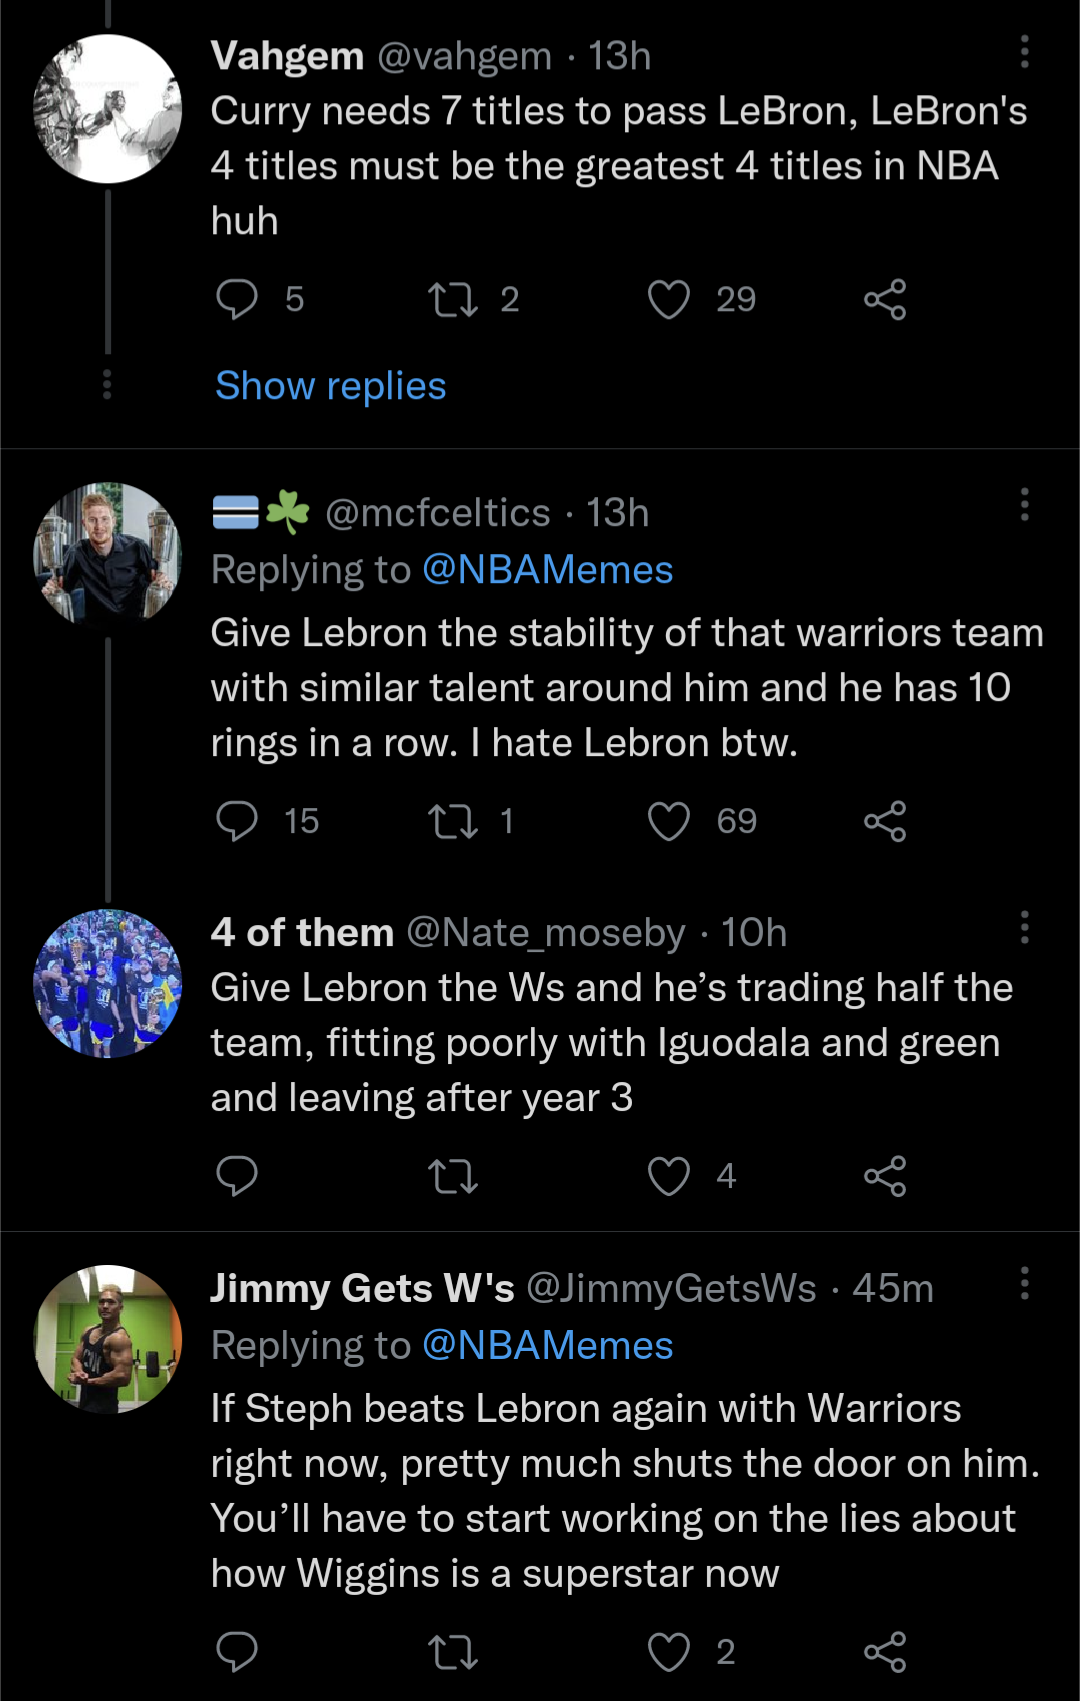Reply to @mcfceltics tweet with 15 replies
This screenshot has width=1080, height=1701.
[x=237, y=821]
